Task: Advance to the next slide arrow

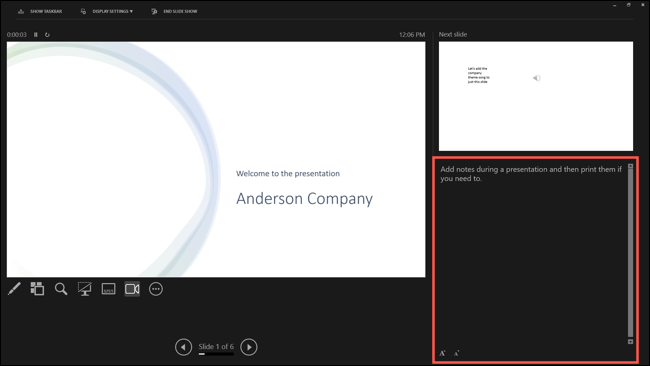Action: point(249,347)
